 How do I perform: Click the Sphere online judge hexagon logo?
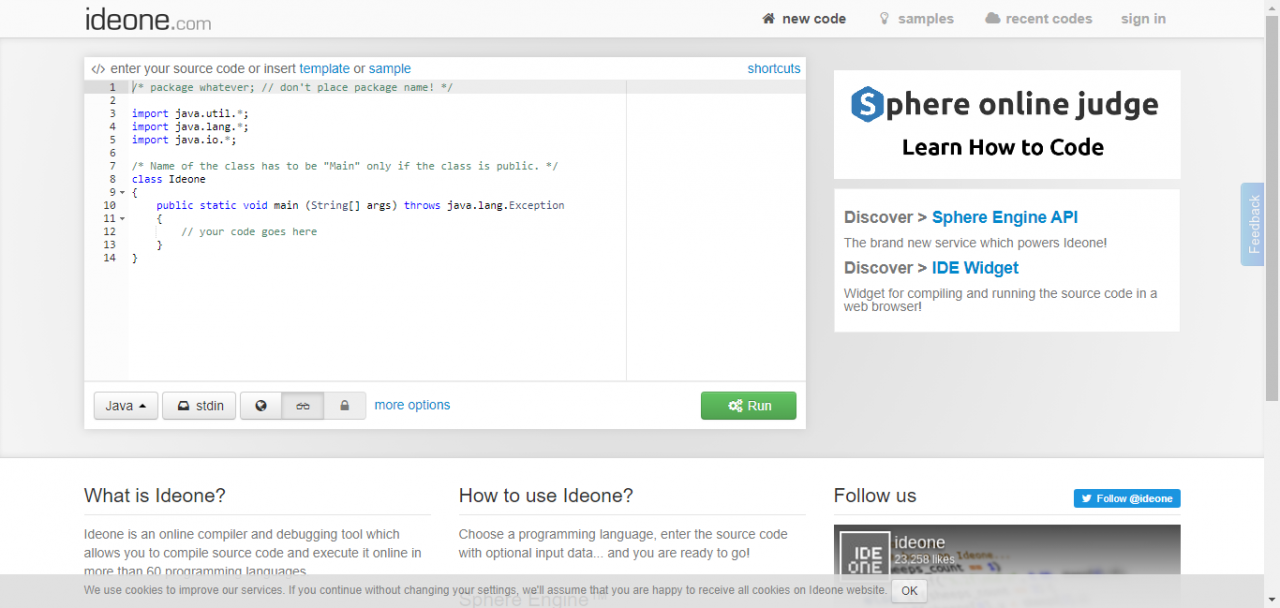(x=865, y=104)
